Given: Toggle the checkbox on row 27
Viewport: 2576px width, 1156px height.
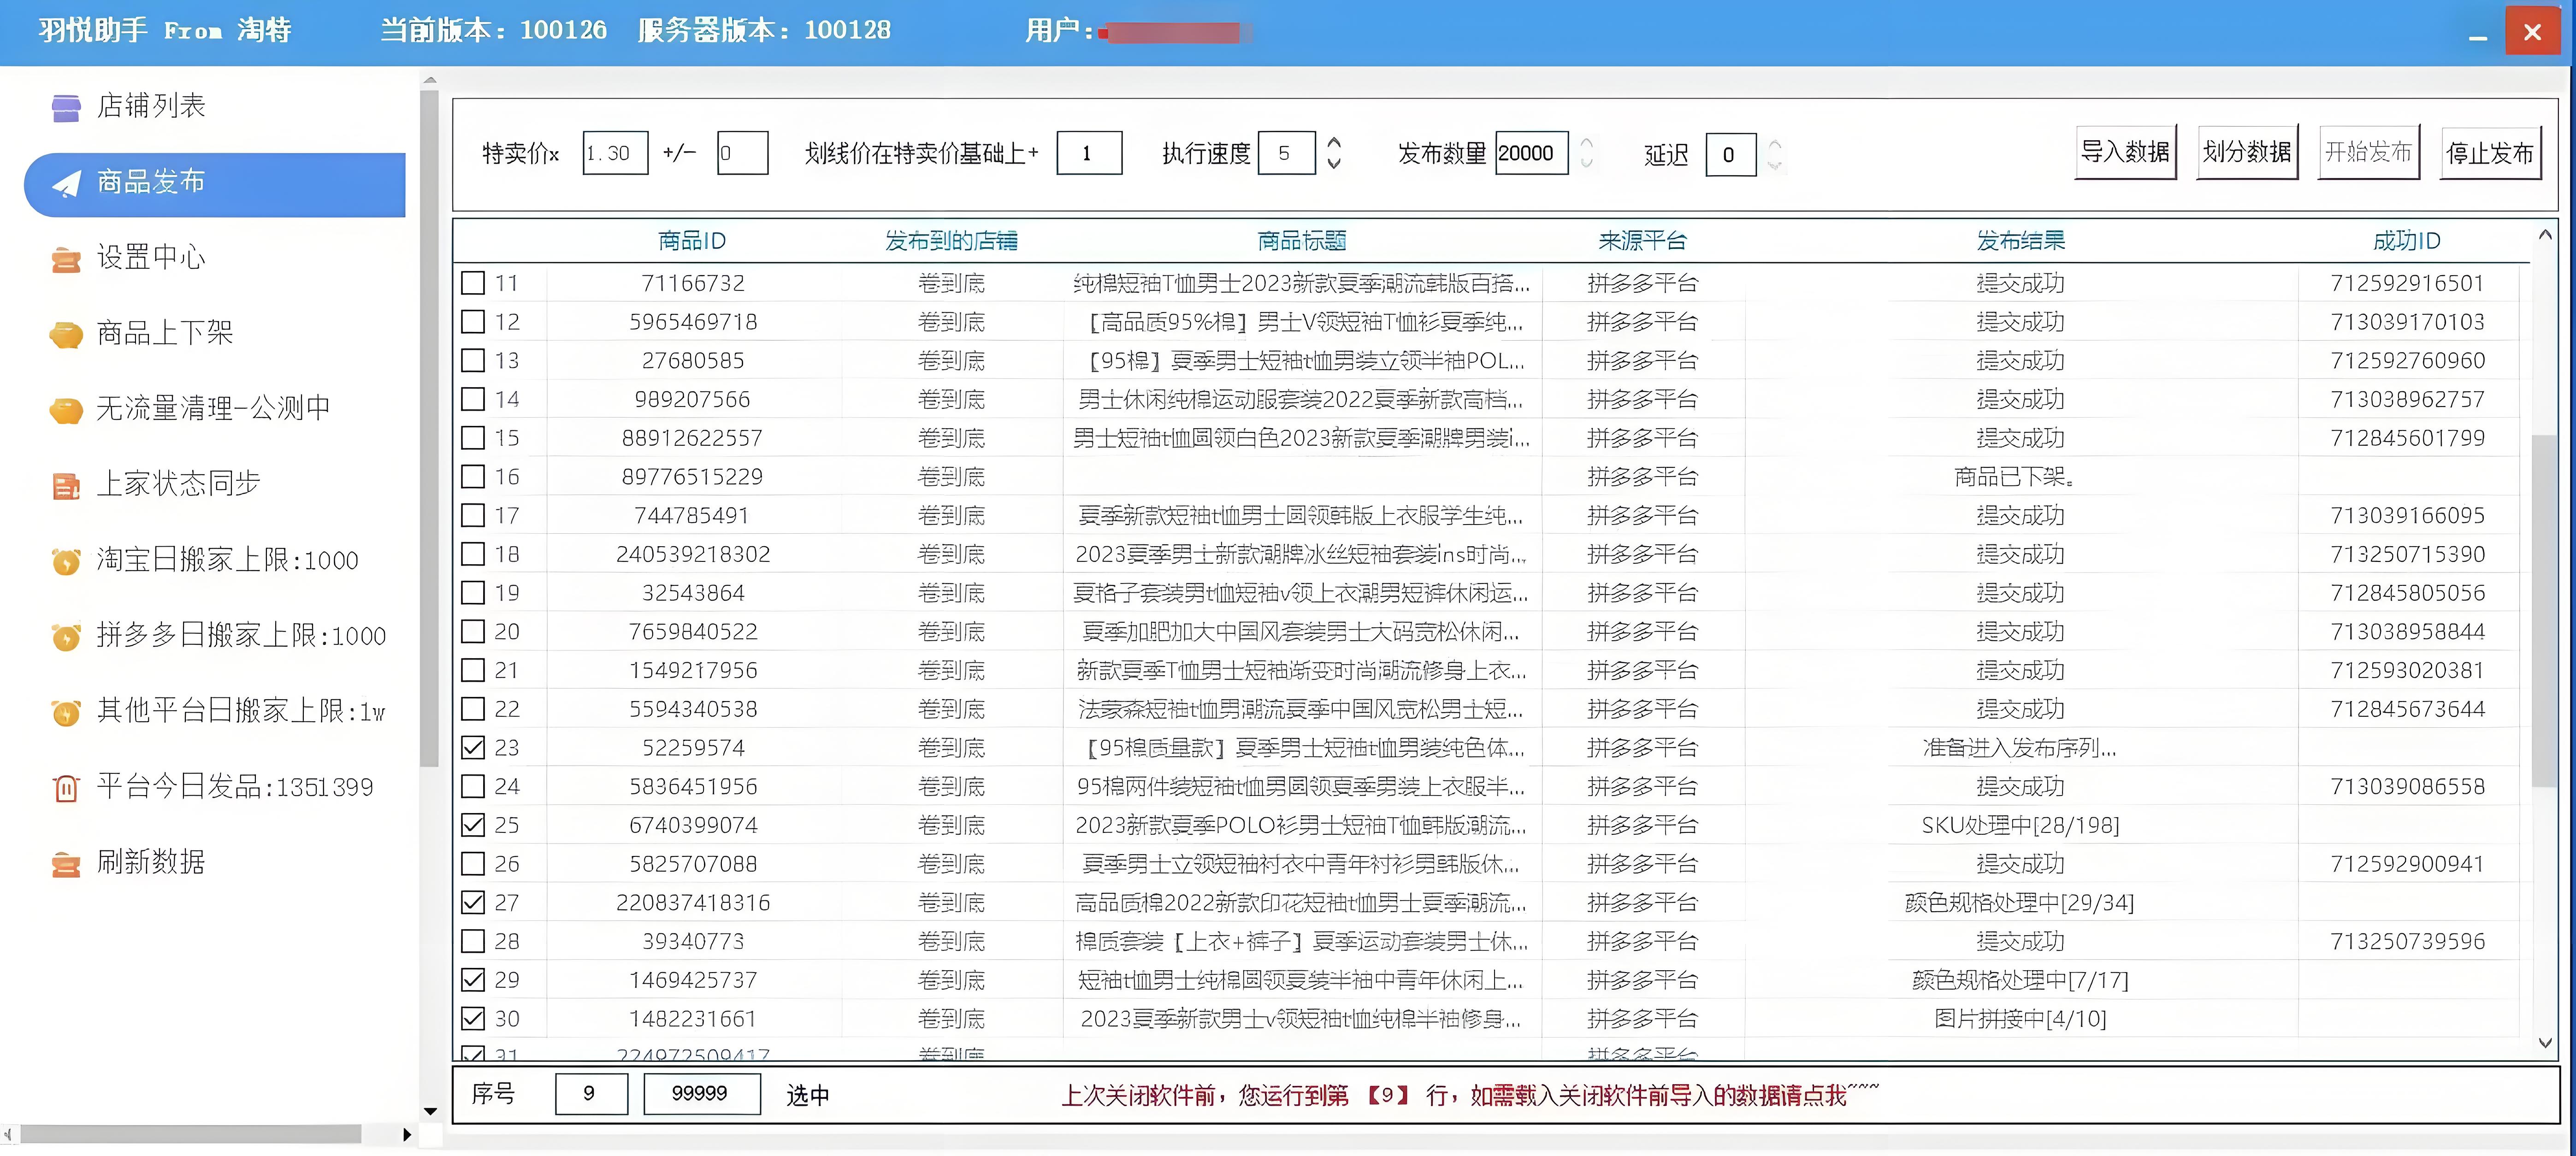Looking at the screenshot, I should tap(473, 902).
